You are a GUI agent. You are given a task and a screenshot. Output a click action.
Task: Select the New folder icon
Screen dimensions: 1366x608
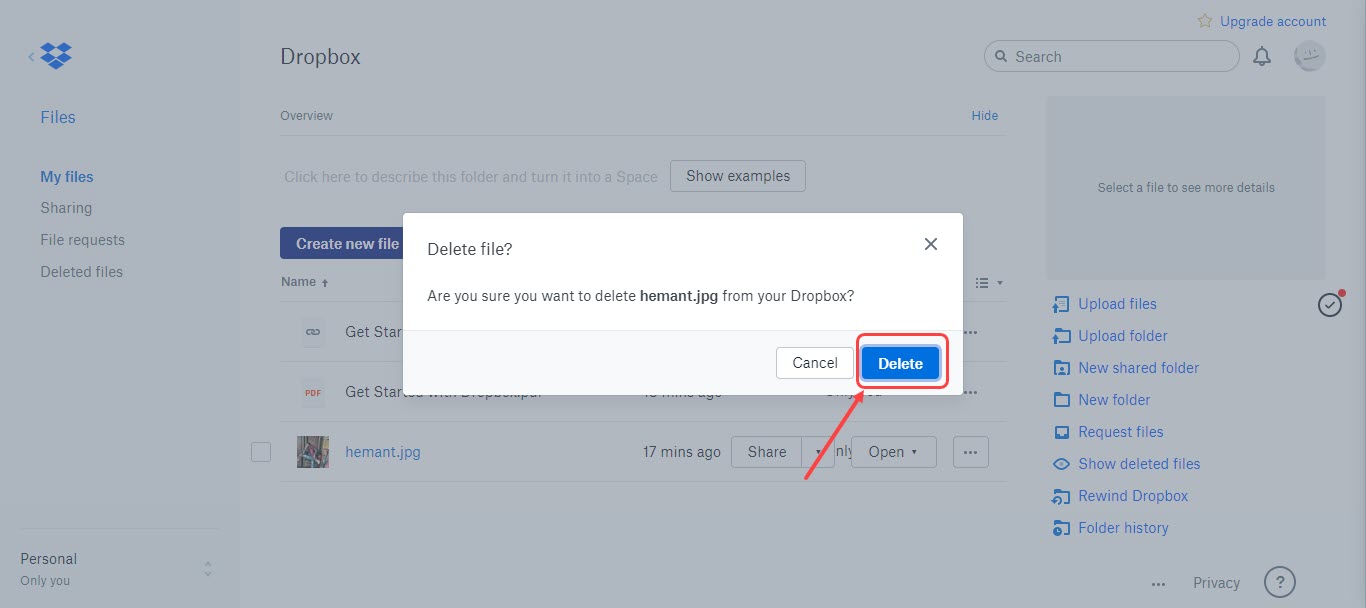[1060, 399]
